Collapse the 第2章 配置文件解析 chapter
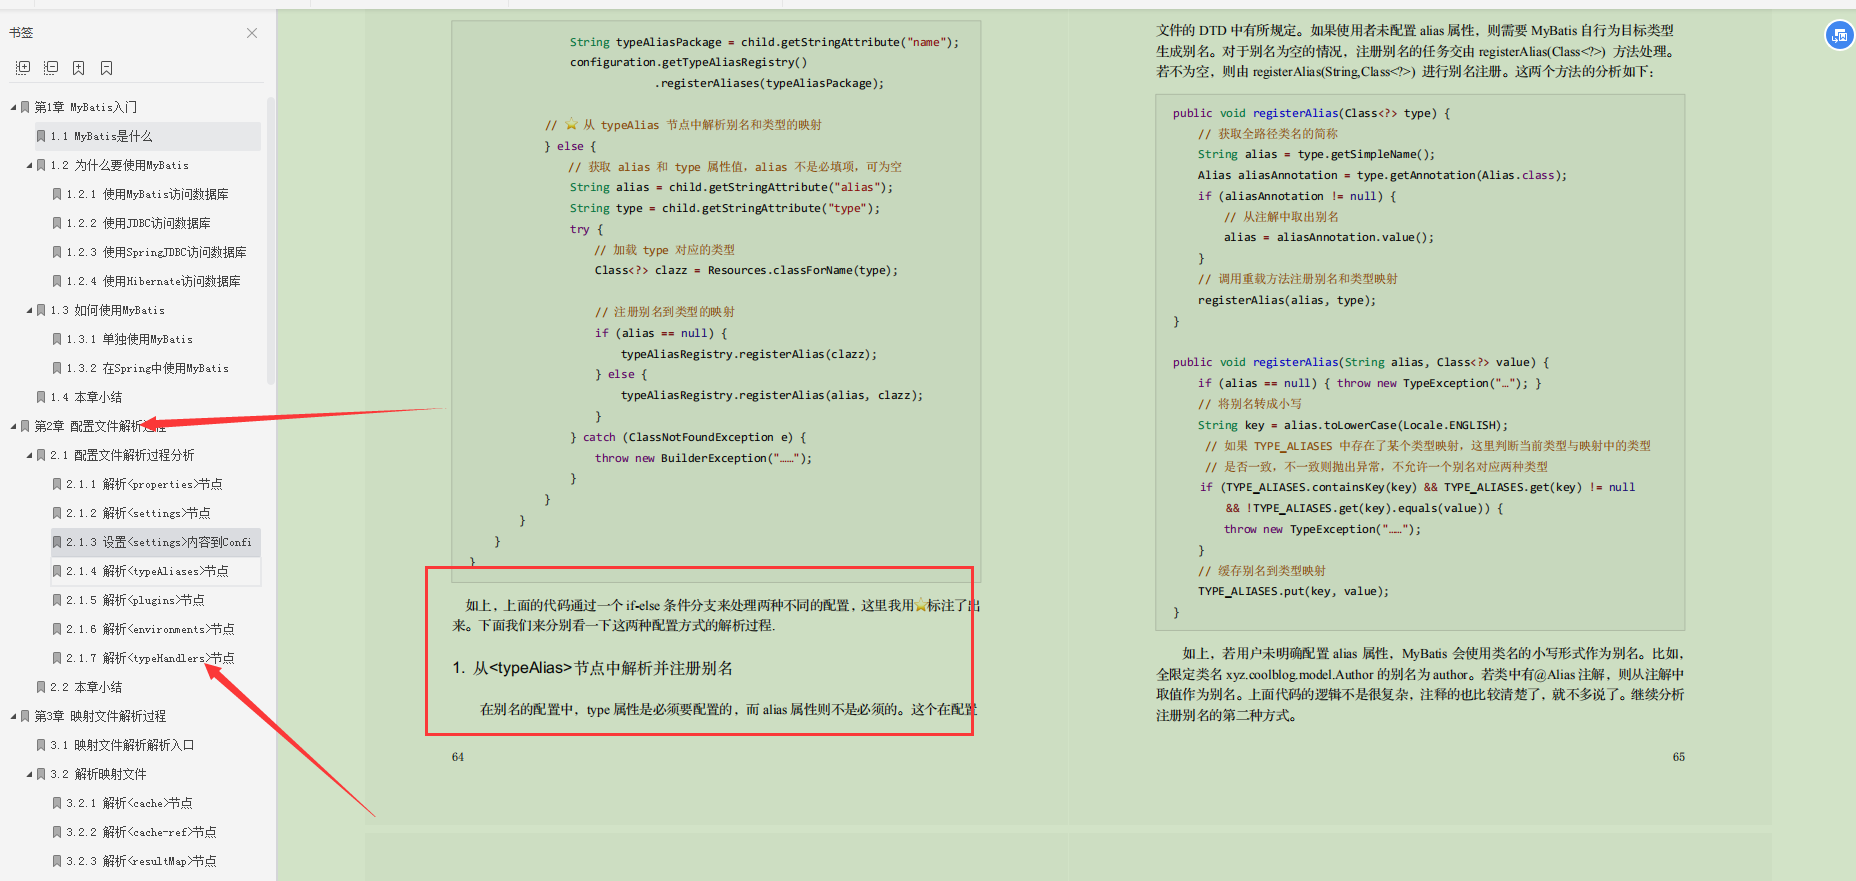 pyautogui.click(x=13, y=426)
